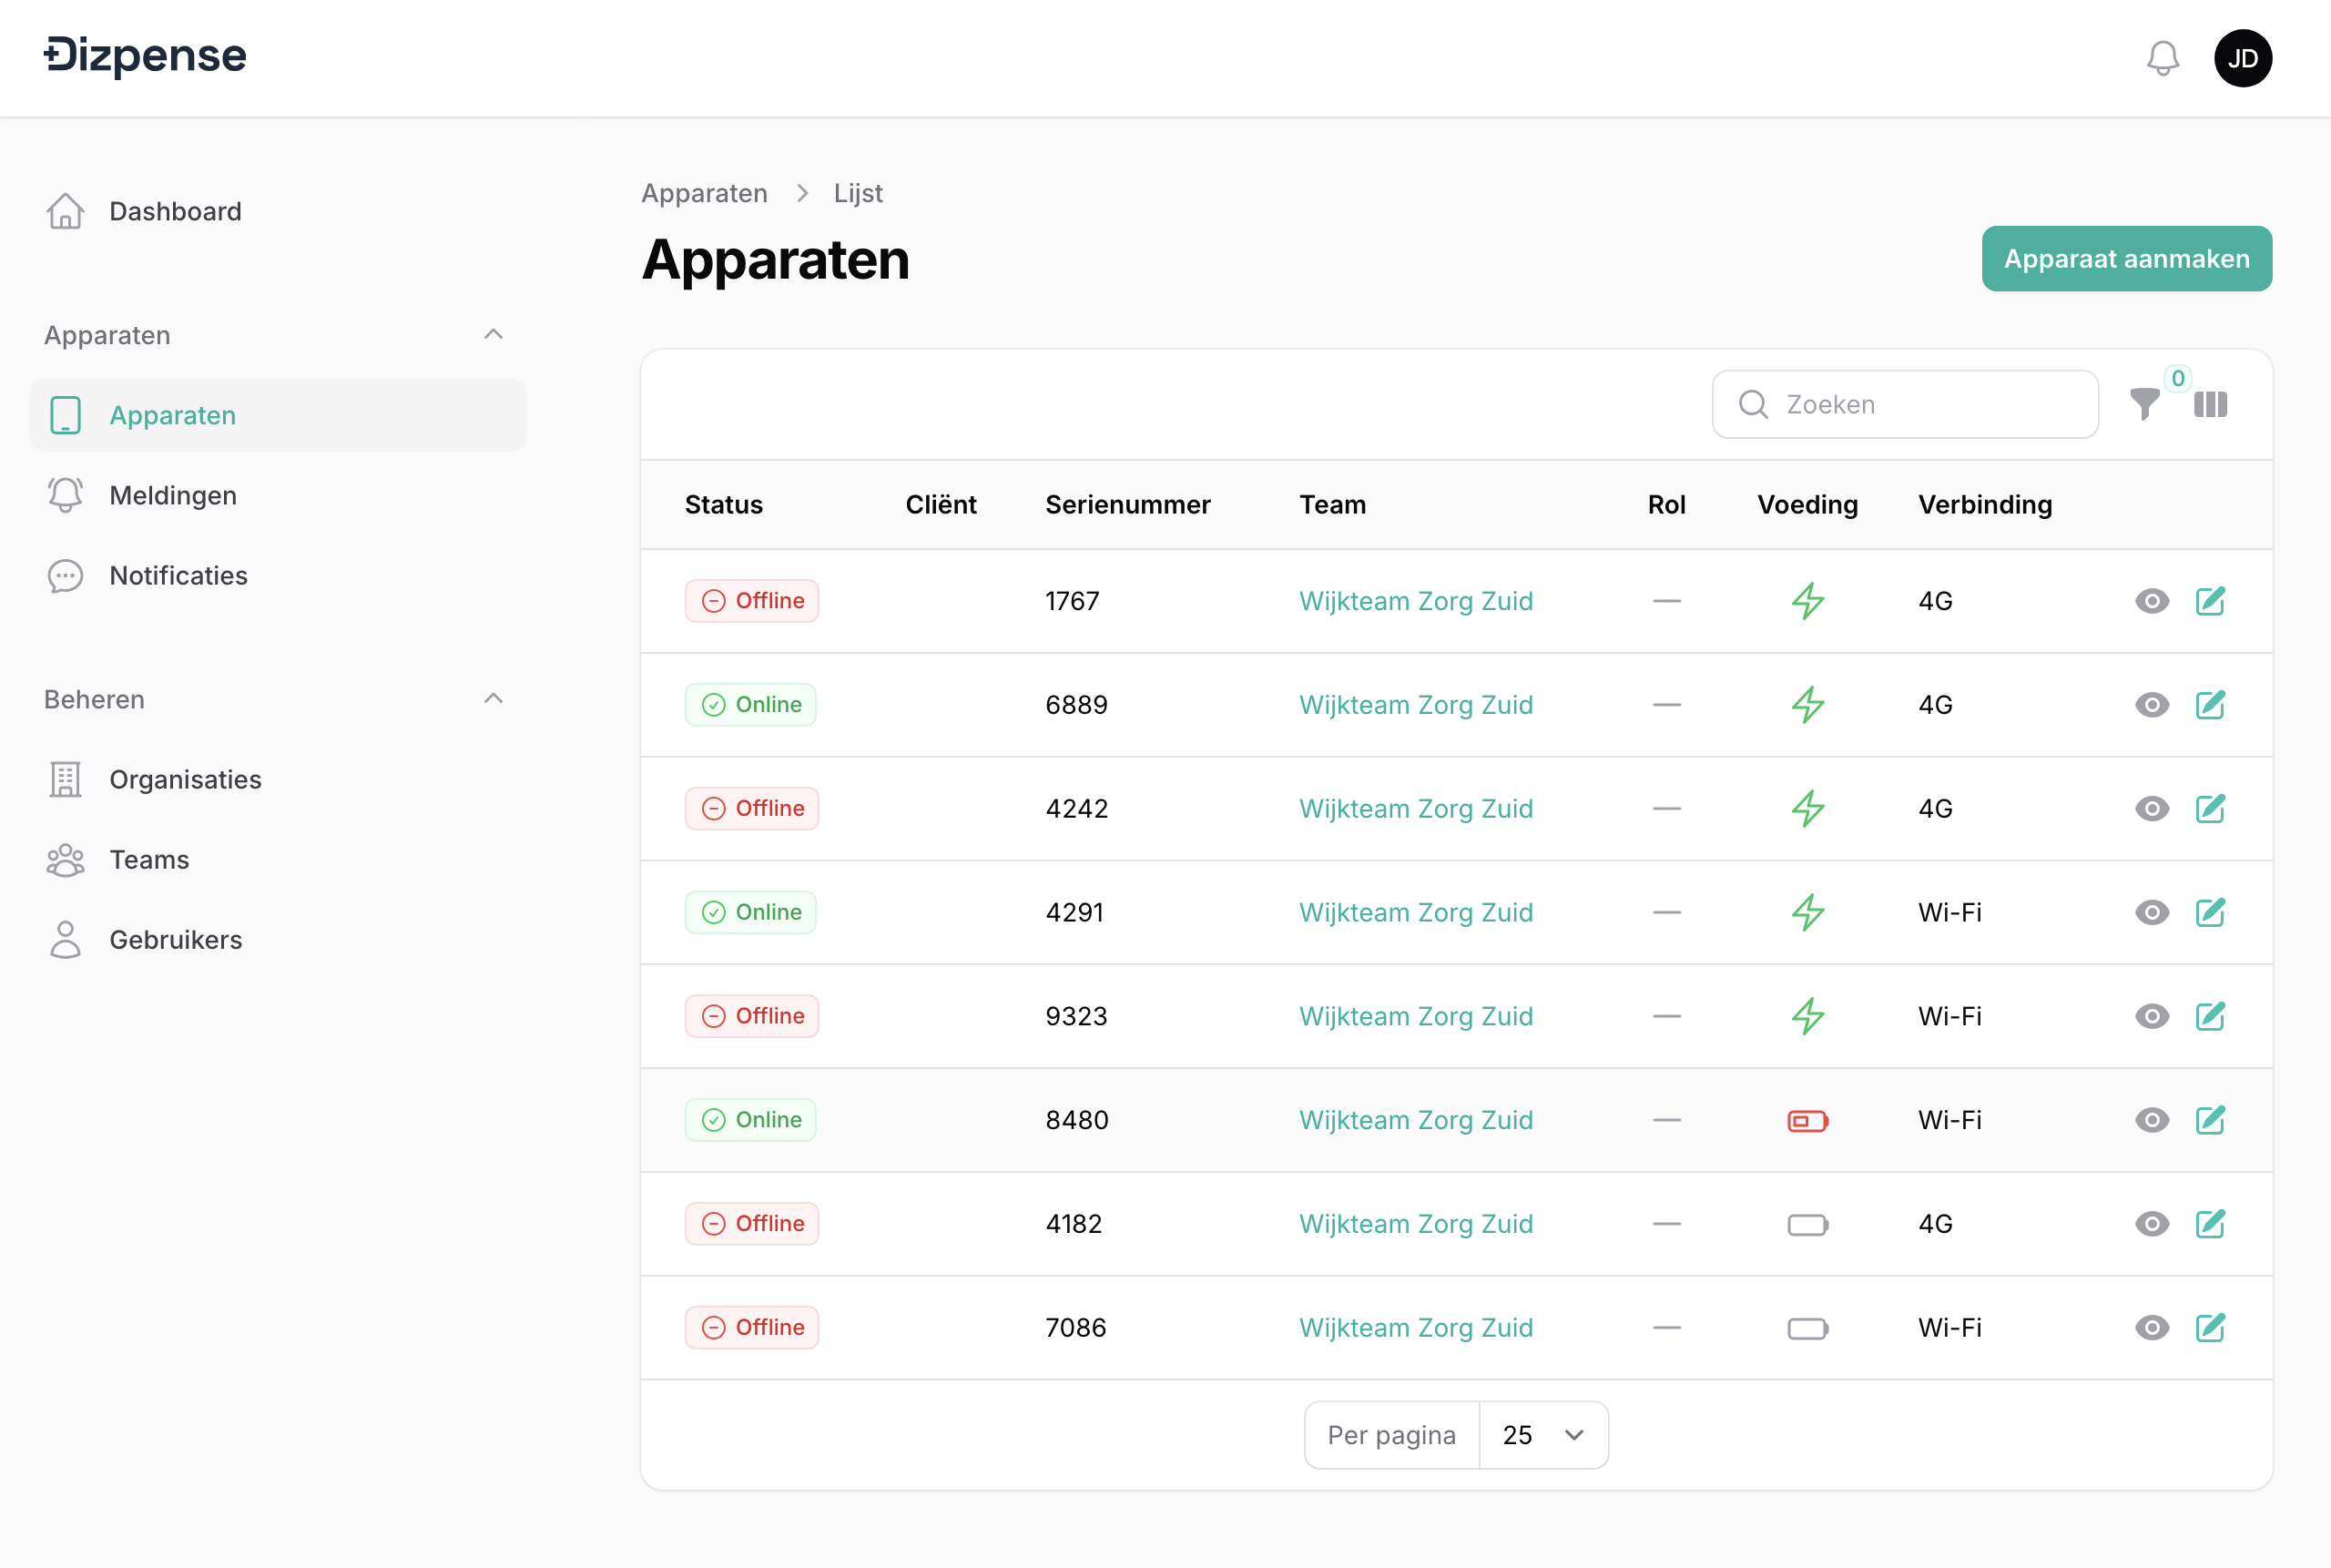Open Organisaties in the sidebar
The height and width of the screenshot is (1568, 2331).
point(185,780)
